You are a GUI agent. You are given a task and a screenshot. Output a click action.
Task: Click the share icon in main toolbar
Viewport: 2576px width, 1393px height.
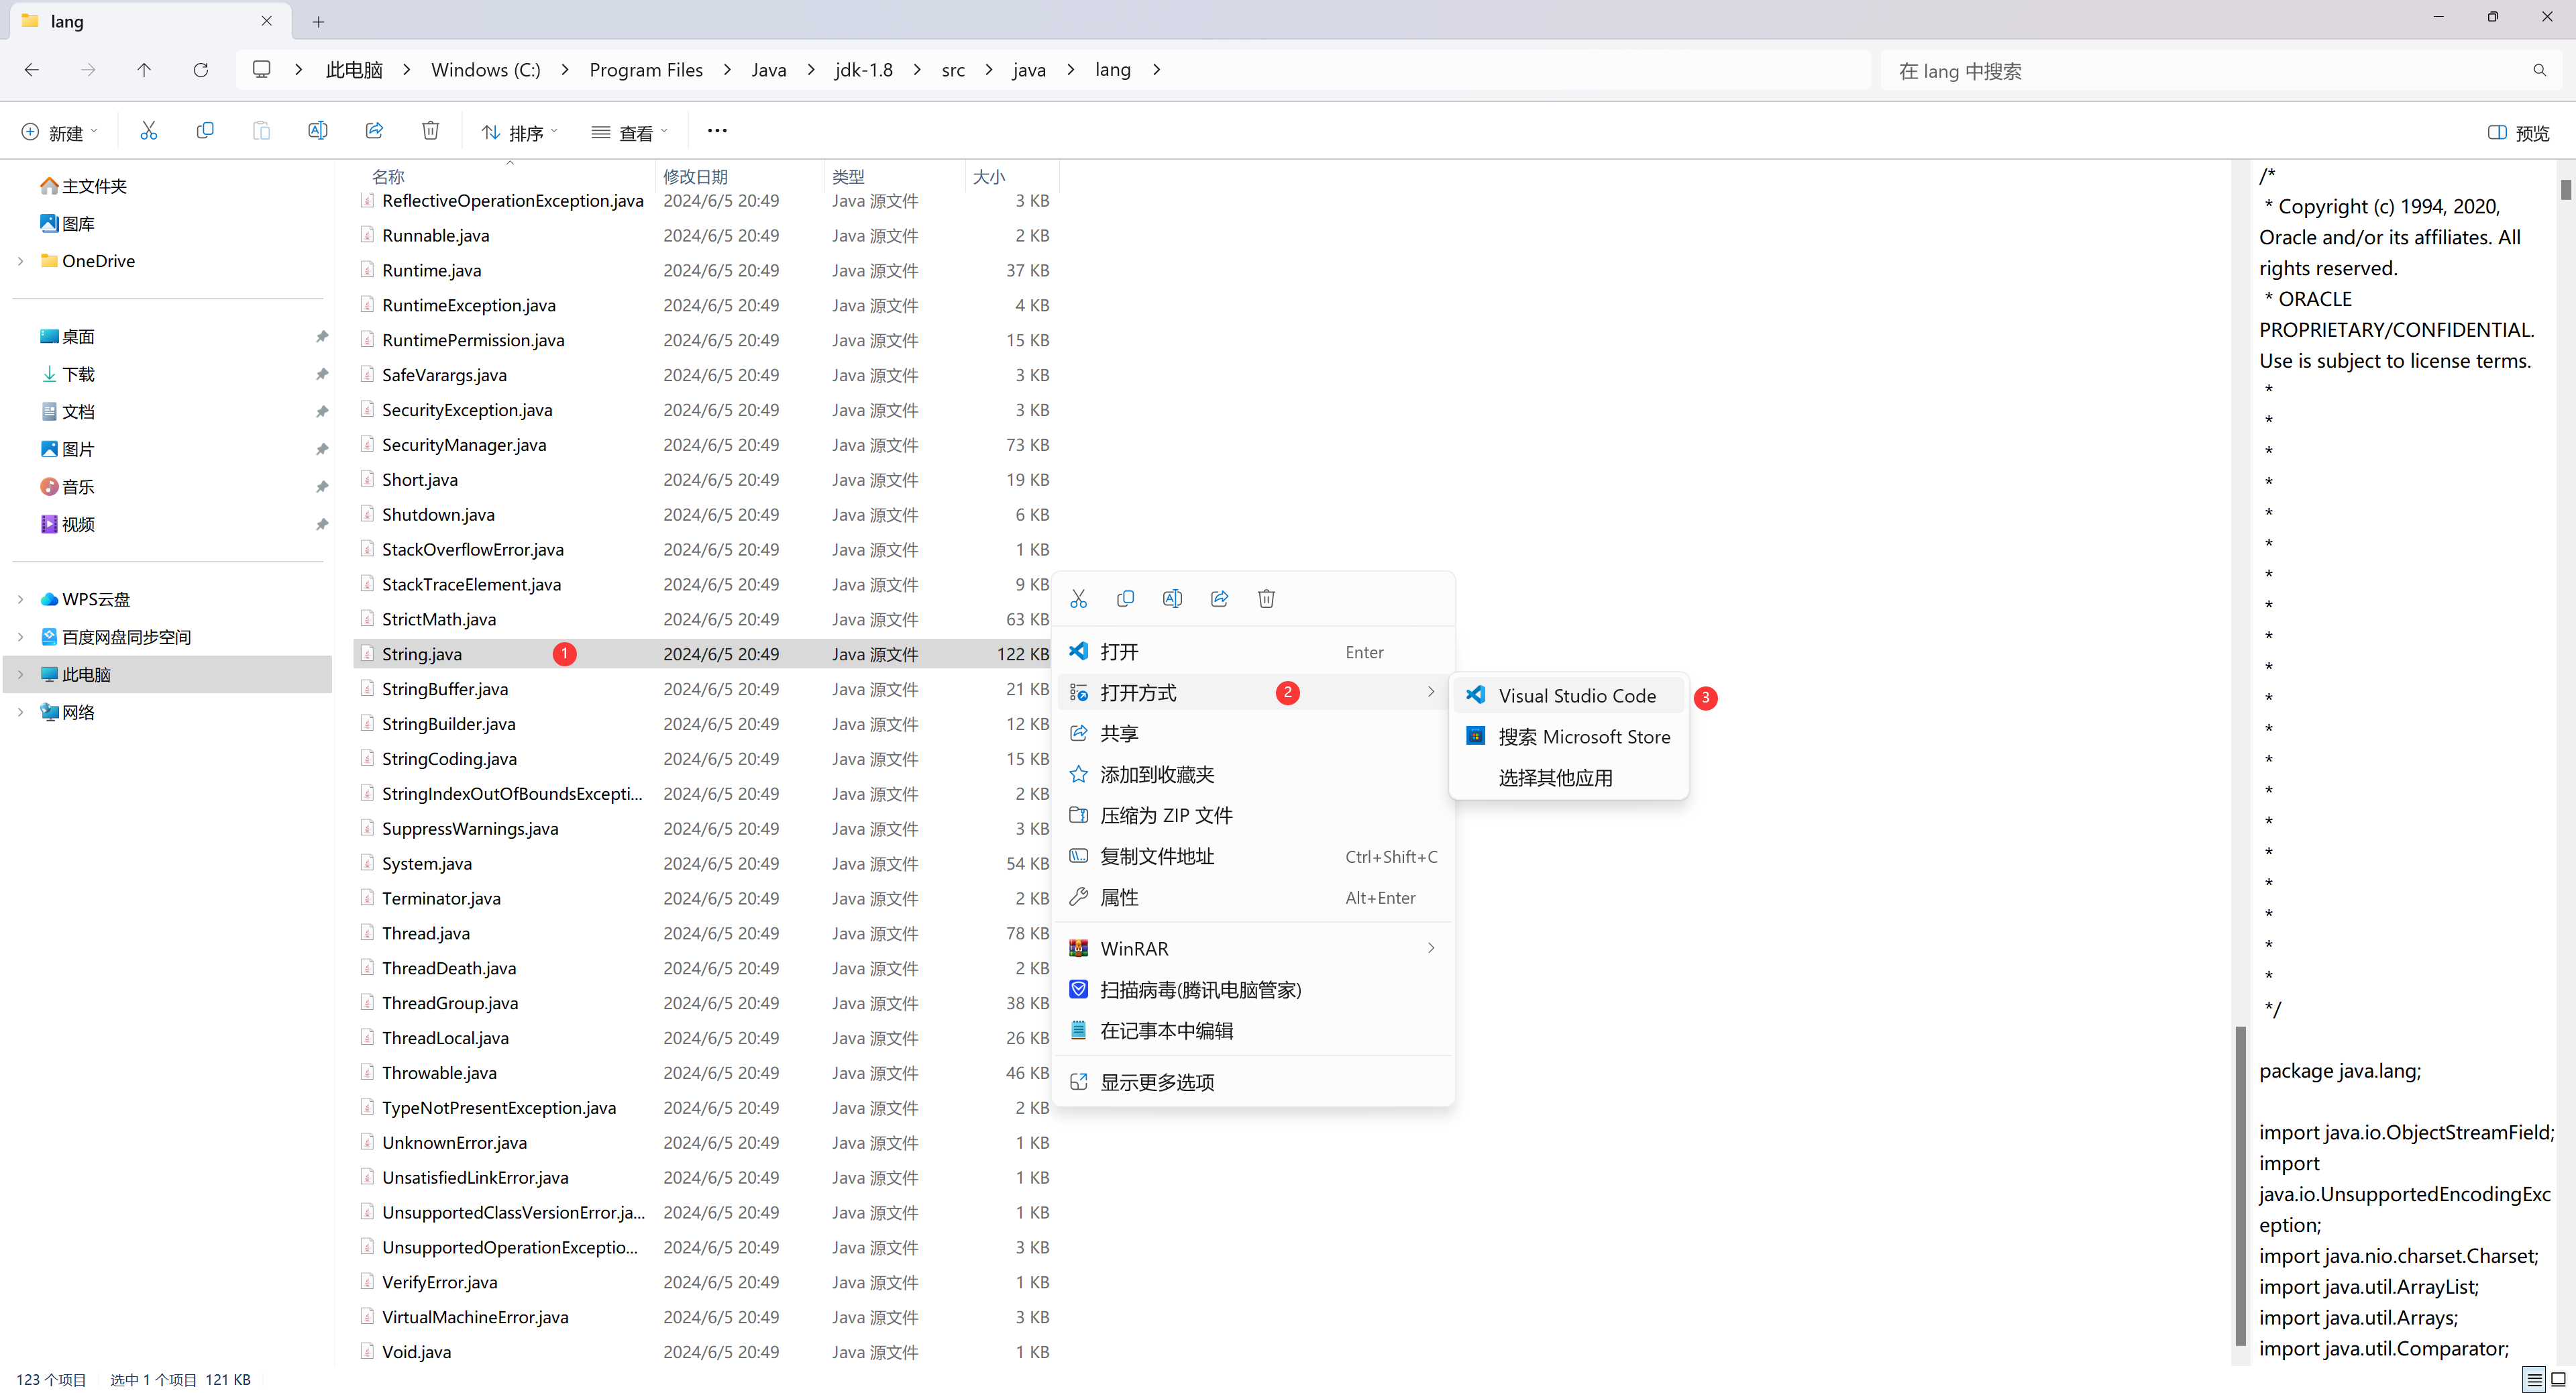[374, 131]
